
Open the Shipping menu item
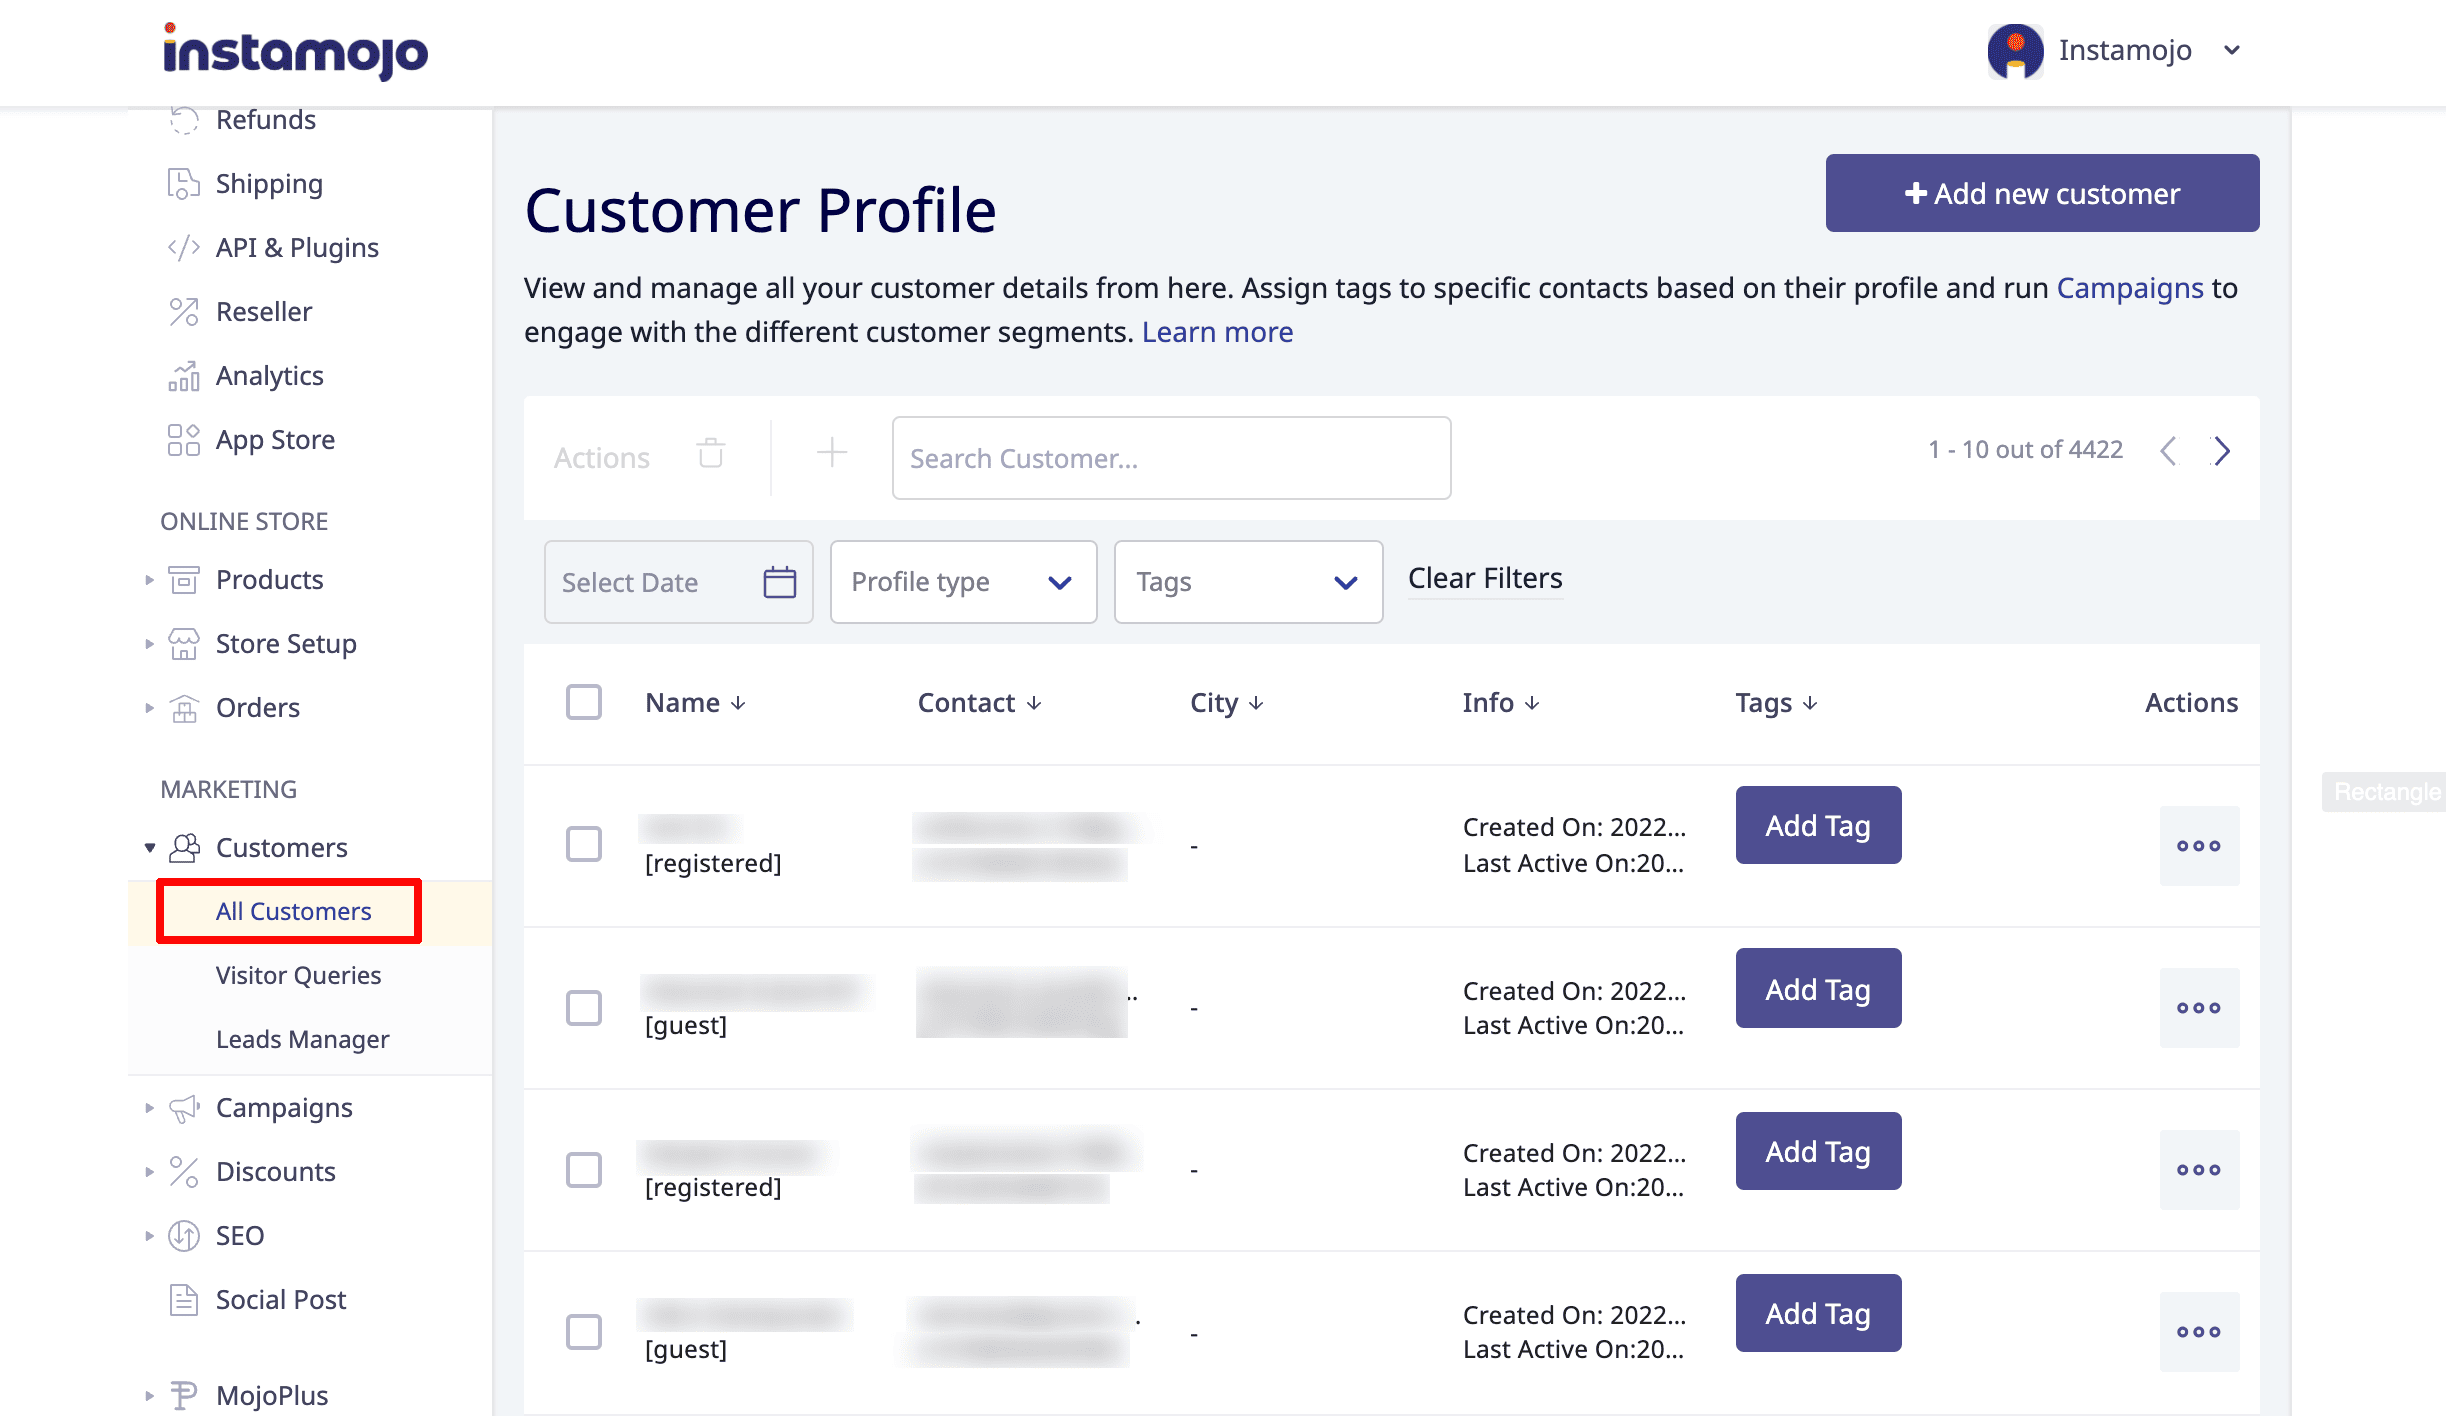269,184
